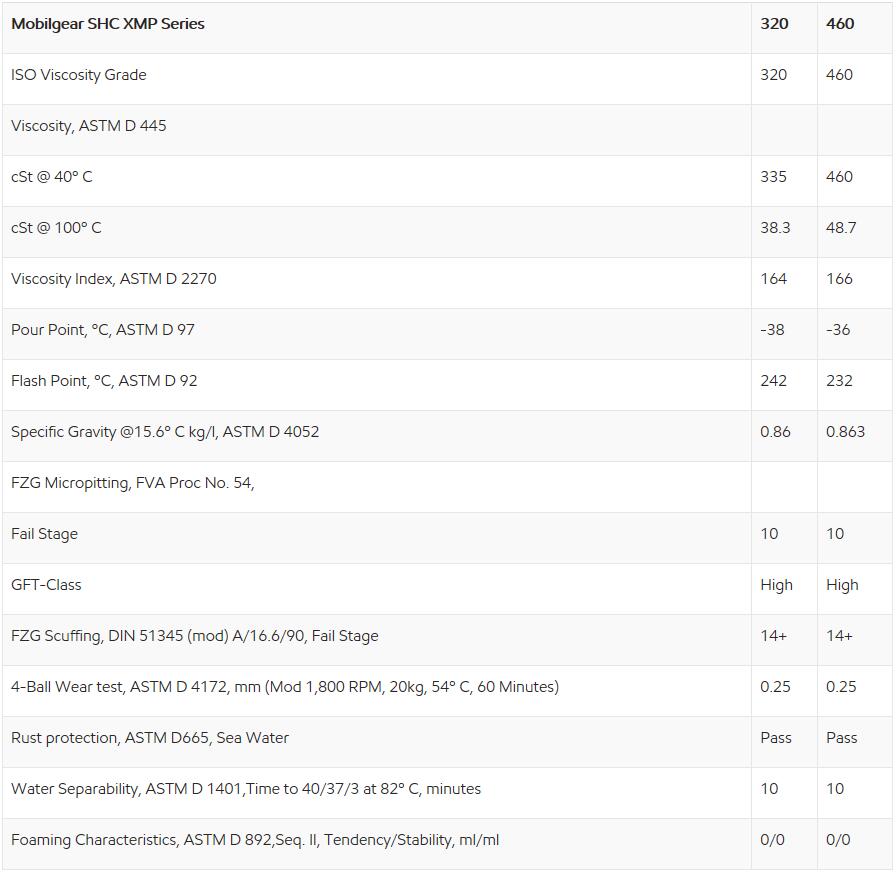
Task: Select the 335 value for cSt @ 40° C
Action: point(773,177)
